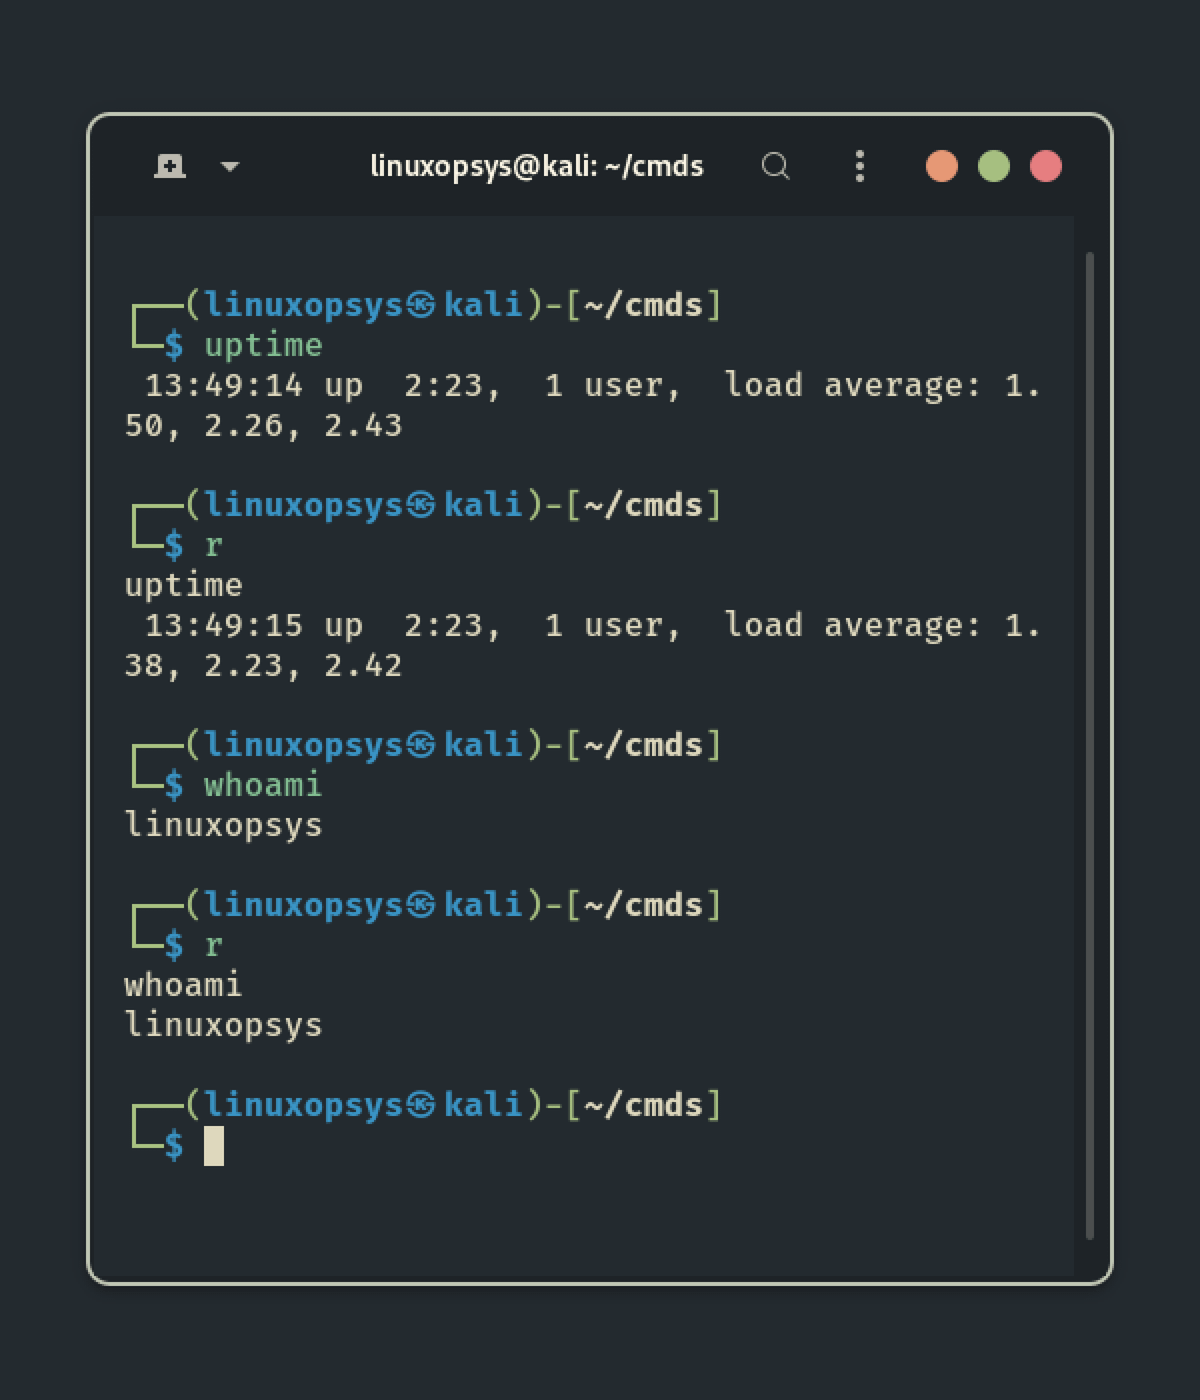Click the blinking cursor block at last prompt
The height and width of the screenshot is (1400, 1200).
click(214, 1146)
